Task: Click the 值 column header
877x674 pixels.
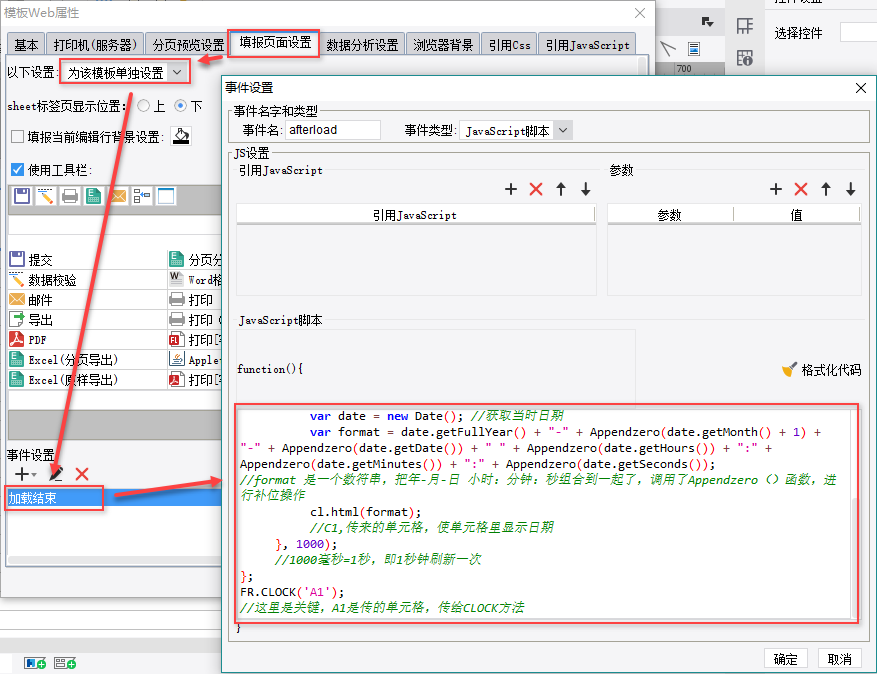Action: click(796, 215)
